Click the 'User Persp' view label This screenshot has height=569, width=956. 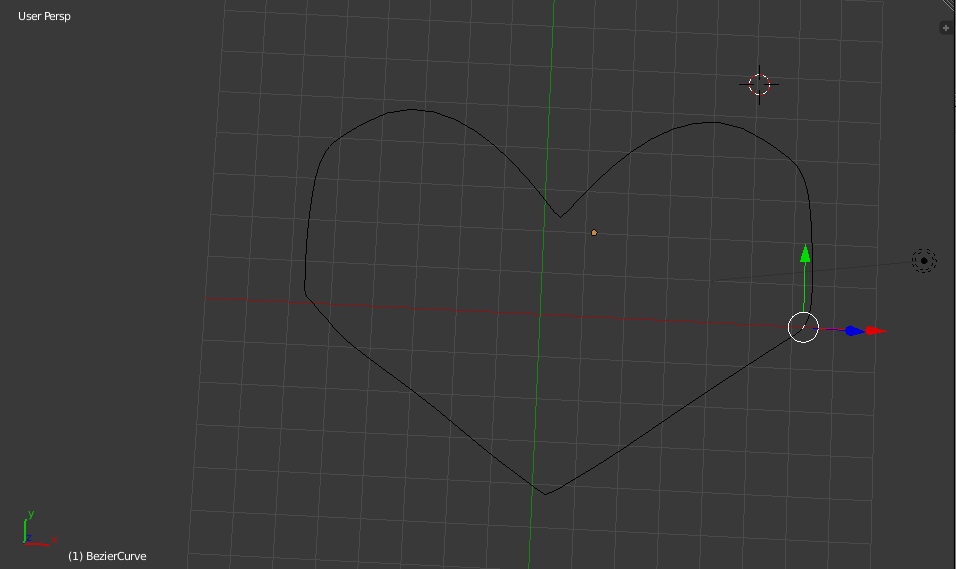[x=45, y=16]
